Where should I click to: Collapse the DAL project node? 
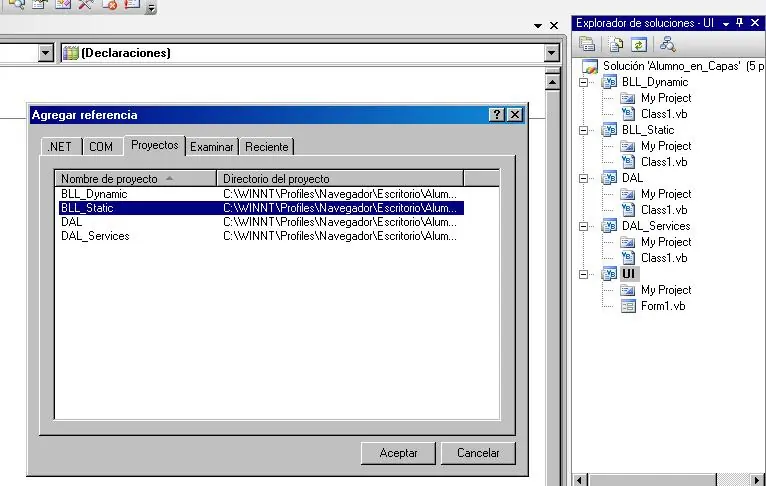(x=583, y=178)
